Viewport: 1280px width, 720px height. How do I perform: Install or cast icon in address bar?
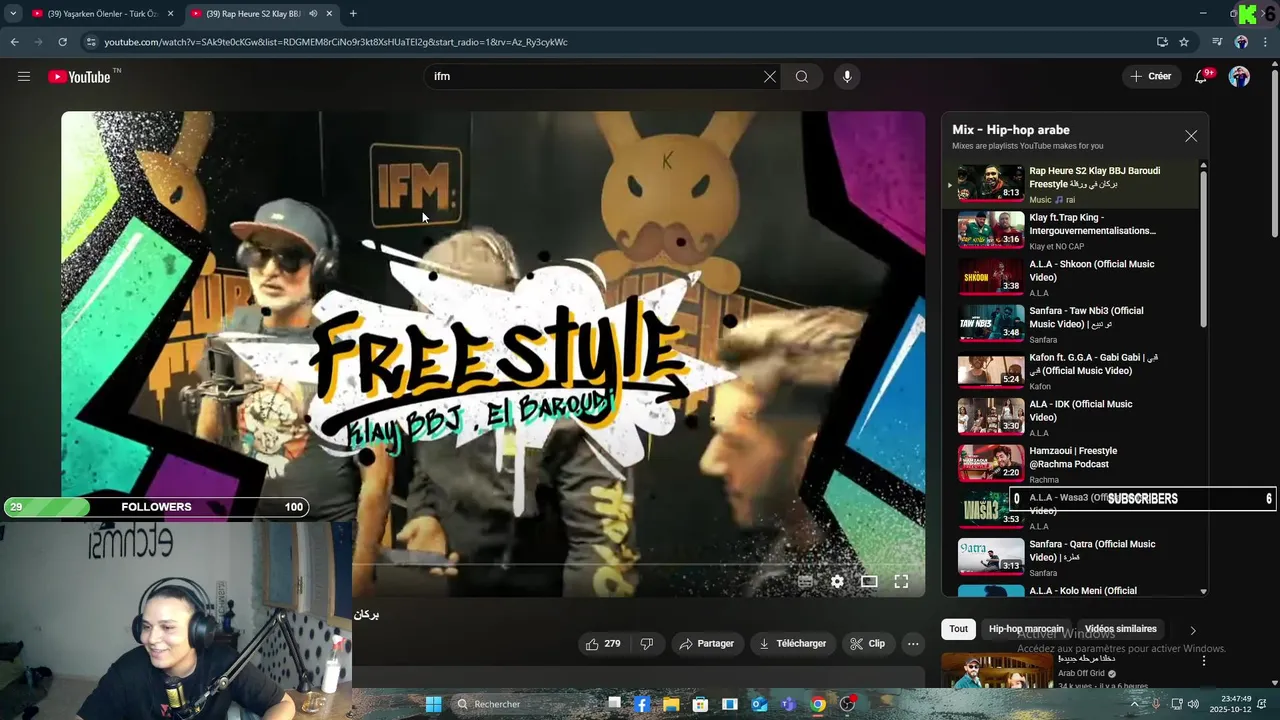(1162, 42)
